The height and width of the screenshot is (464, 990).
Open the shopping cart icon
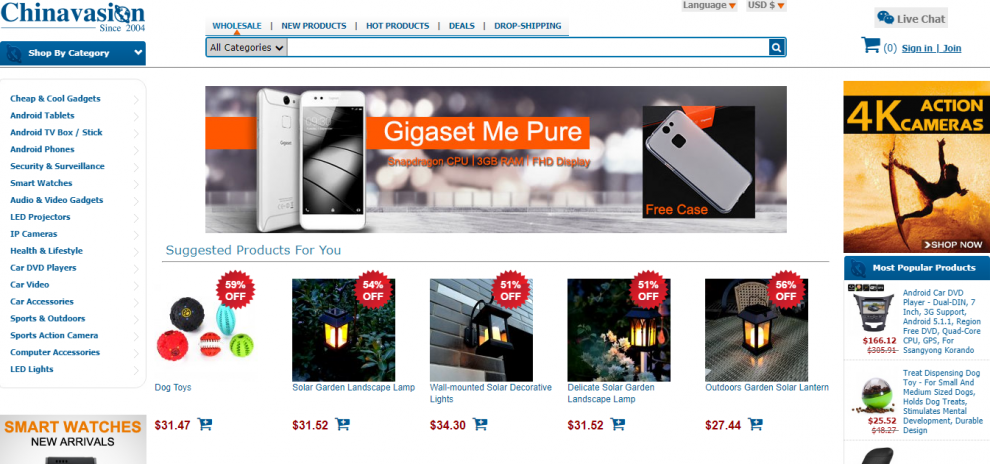click(871, 45)
